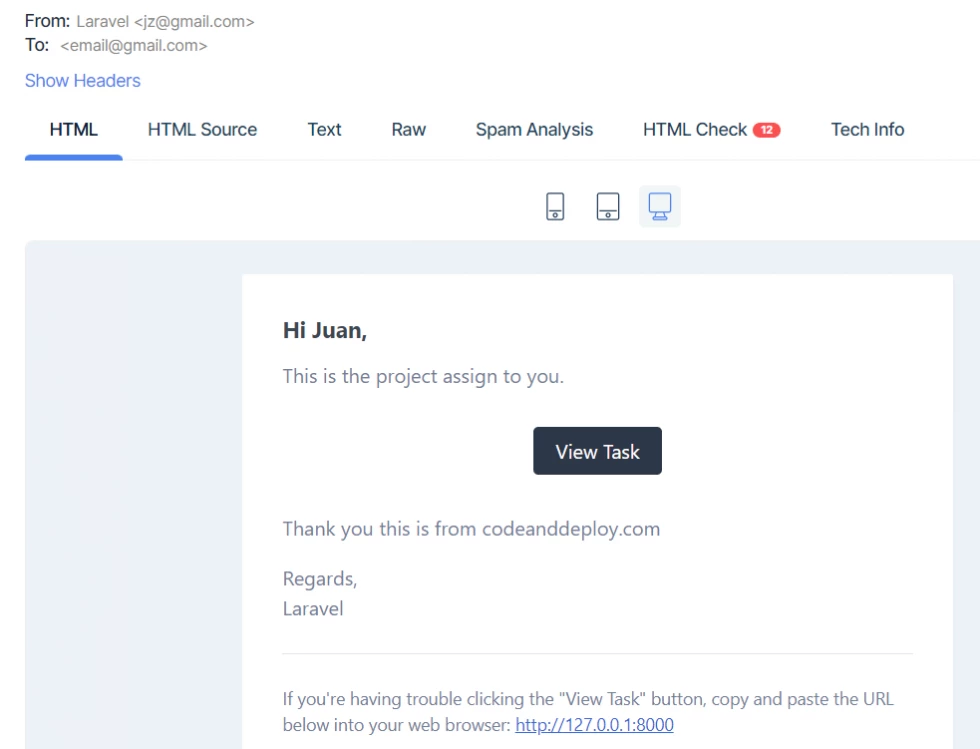This screenshot has width=980, height=749.
Task: Click the highlighted desktop preview icon
Action: pos(659,206)
